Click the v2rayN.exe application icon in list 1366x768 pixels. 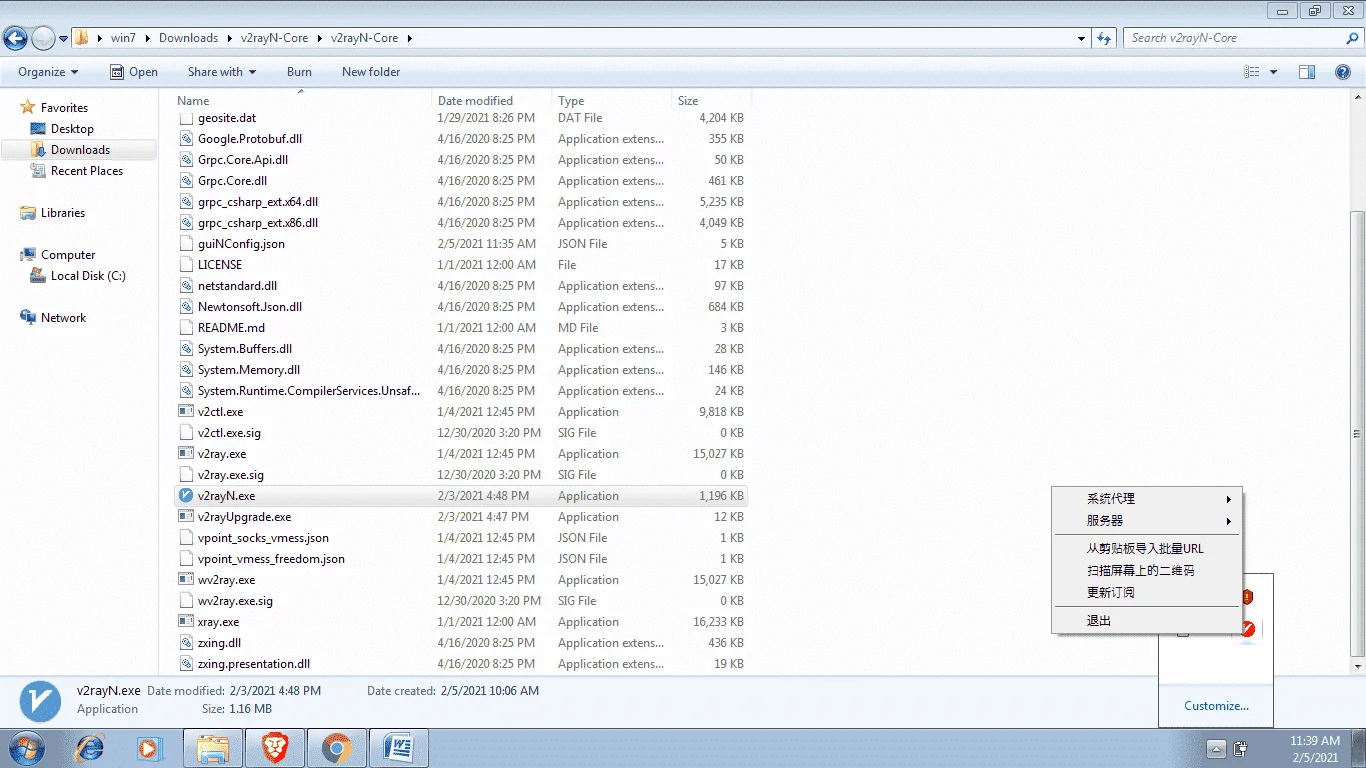click(185, 496)
